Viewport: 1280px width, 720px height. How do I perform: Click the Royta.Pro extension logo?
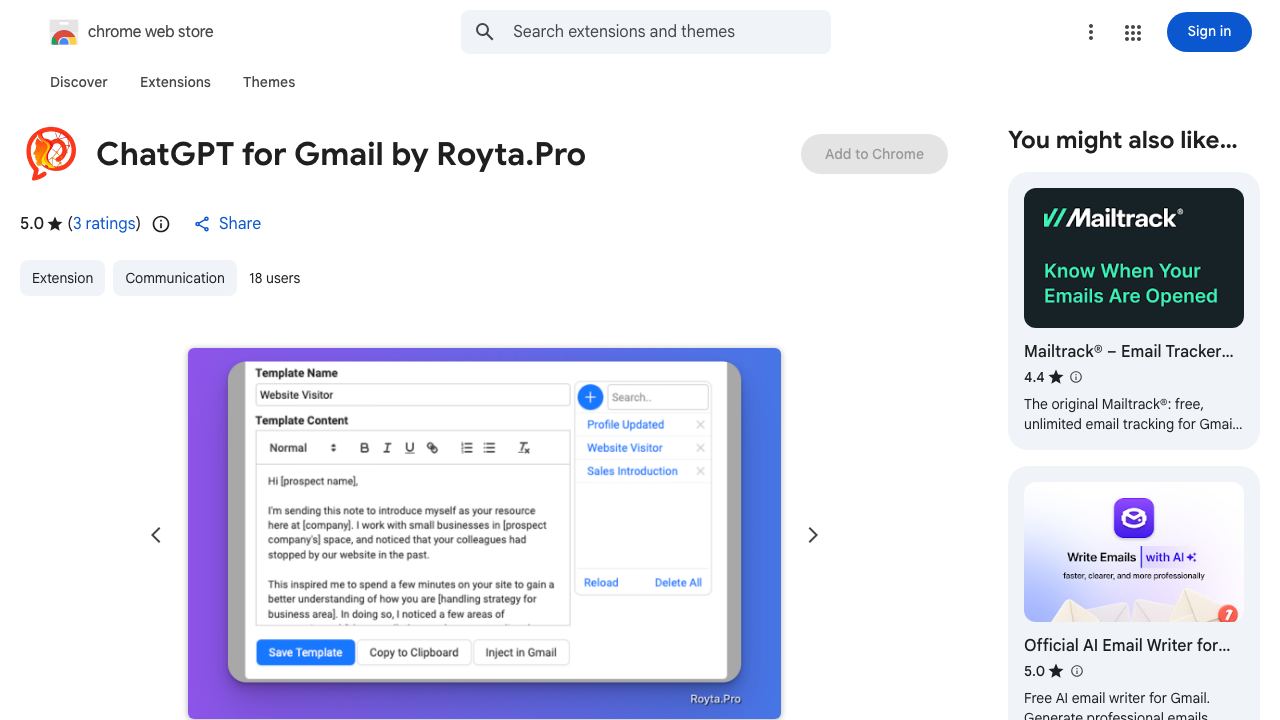click(50, 154)
